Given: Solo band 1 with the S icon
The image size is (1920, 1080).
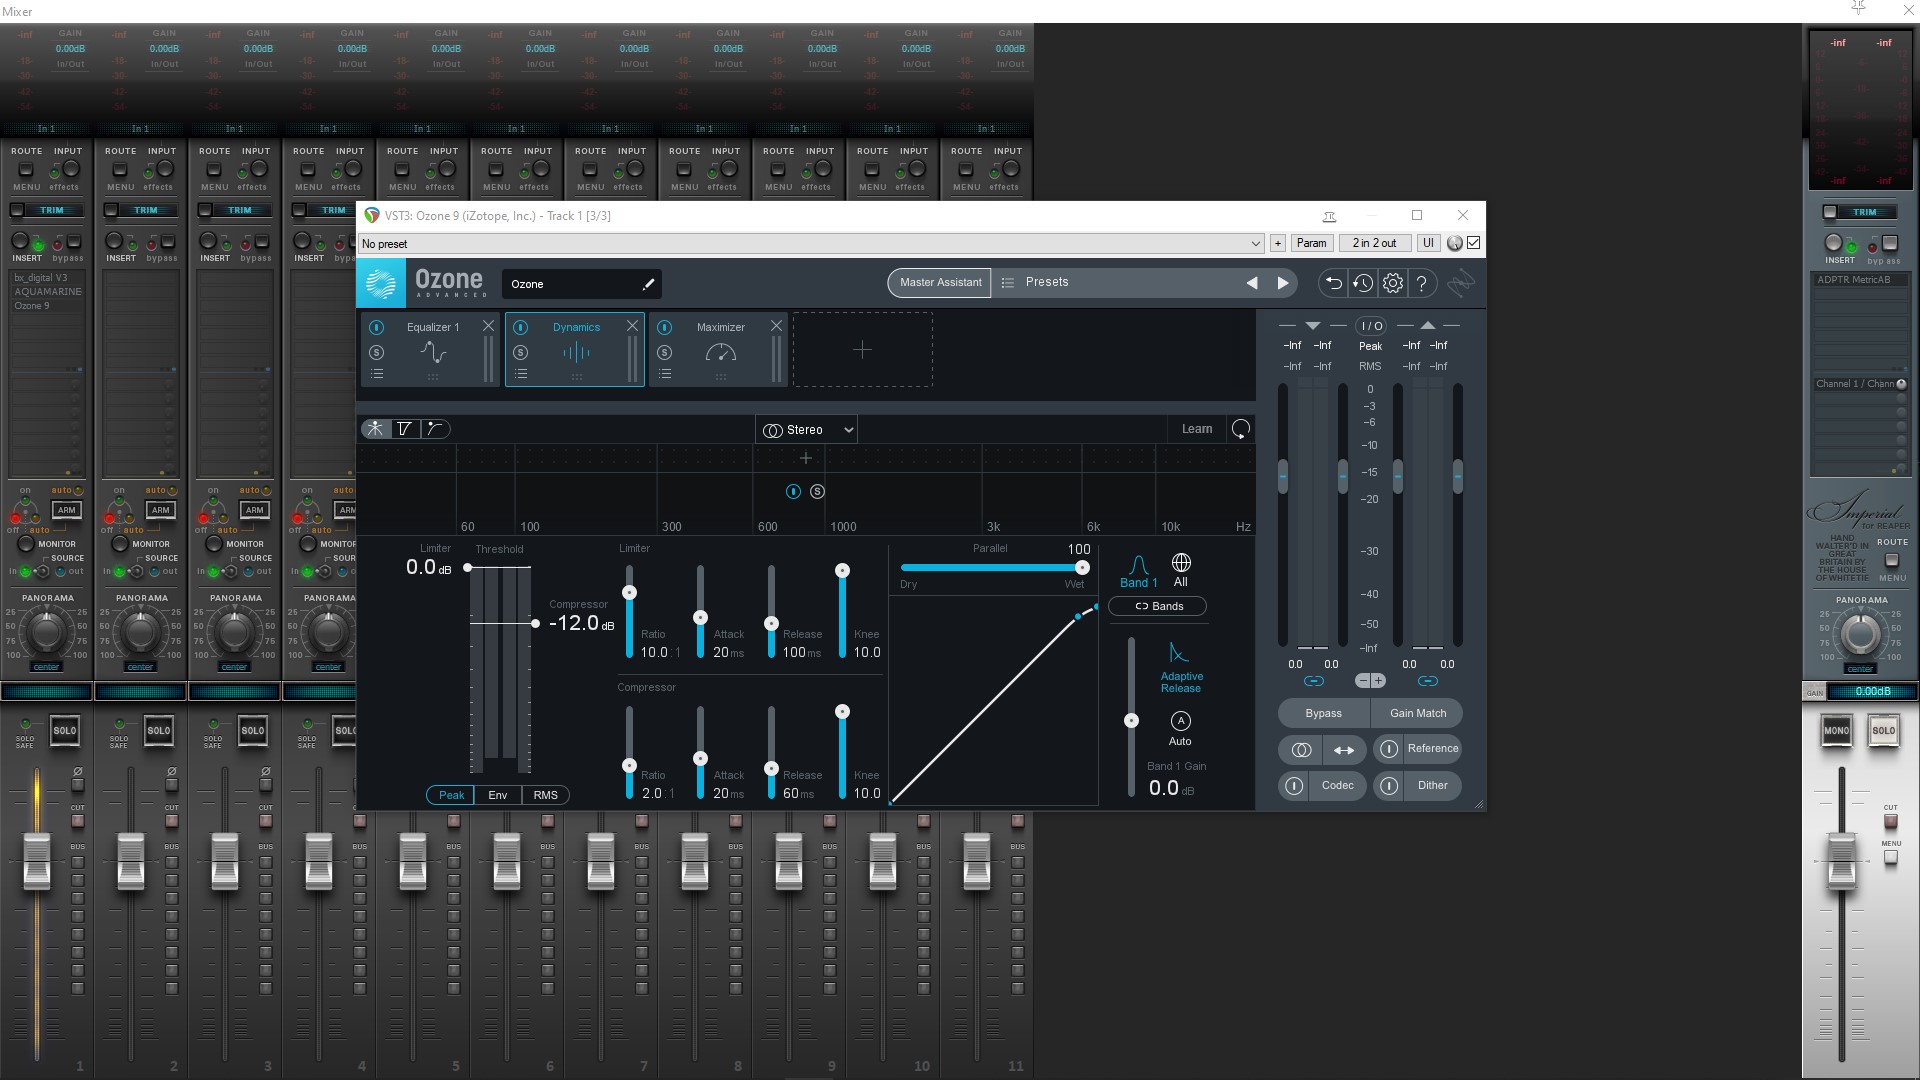Looking at the screenshot, I should coord(818,491).
